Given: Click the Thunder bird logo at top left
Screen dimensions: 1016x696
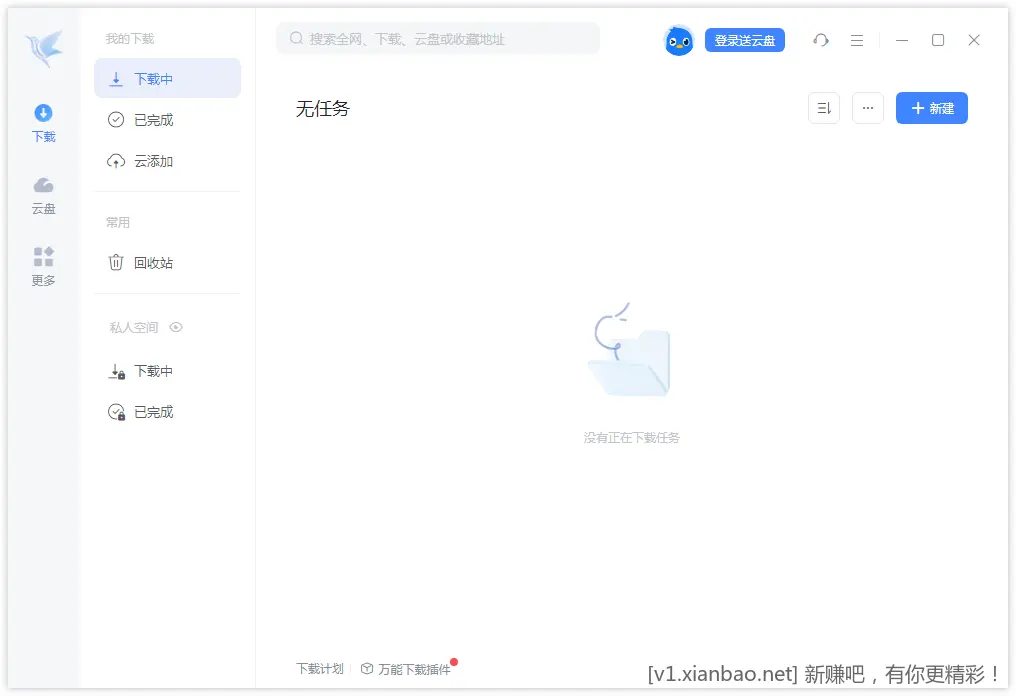Looking at the screenshot, I should point(42,48).
